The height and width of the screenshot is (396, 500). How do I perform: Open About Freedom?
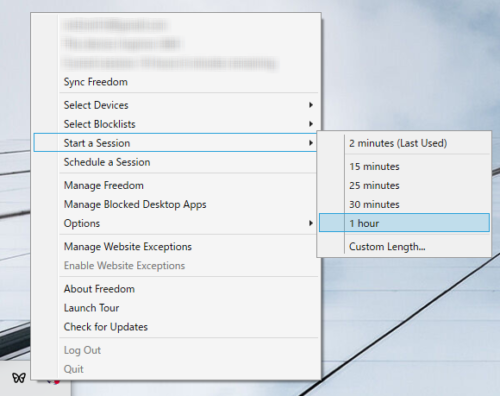(176, 289)
